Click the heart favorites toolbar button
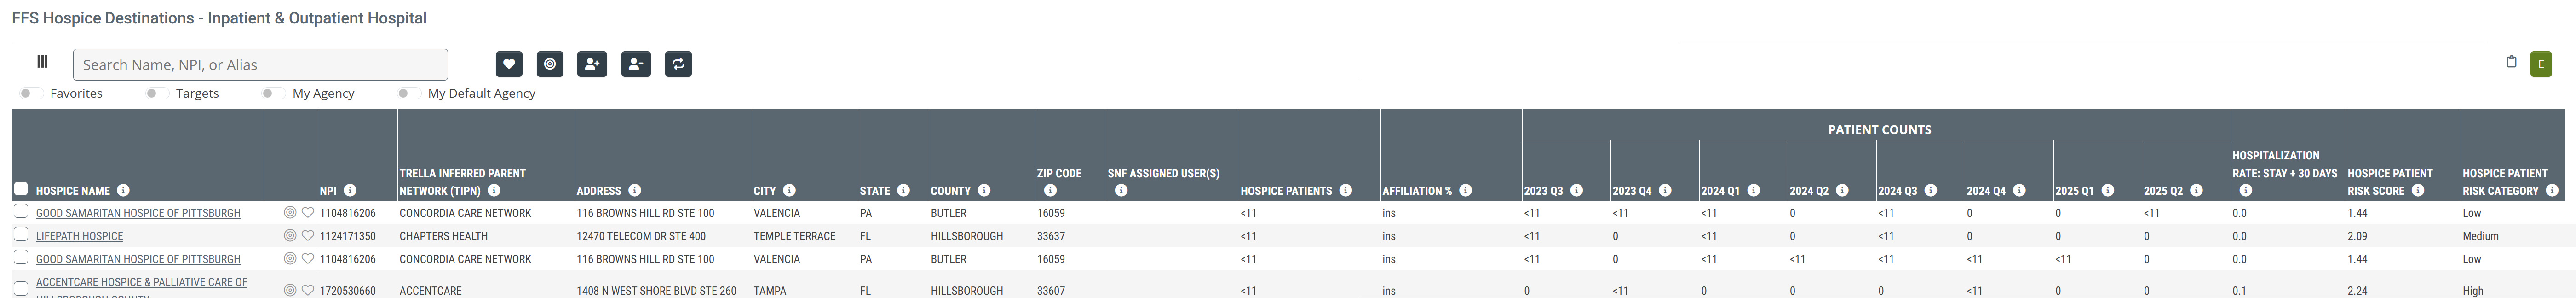The width and height of the screenshot is (2576, 298). 509,64
